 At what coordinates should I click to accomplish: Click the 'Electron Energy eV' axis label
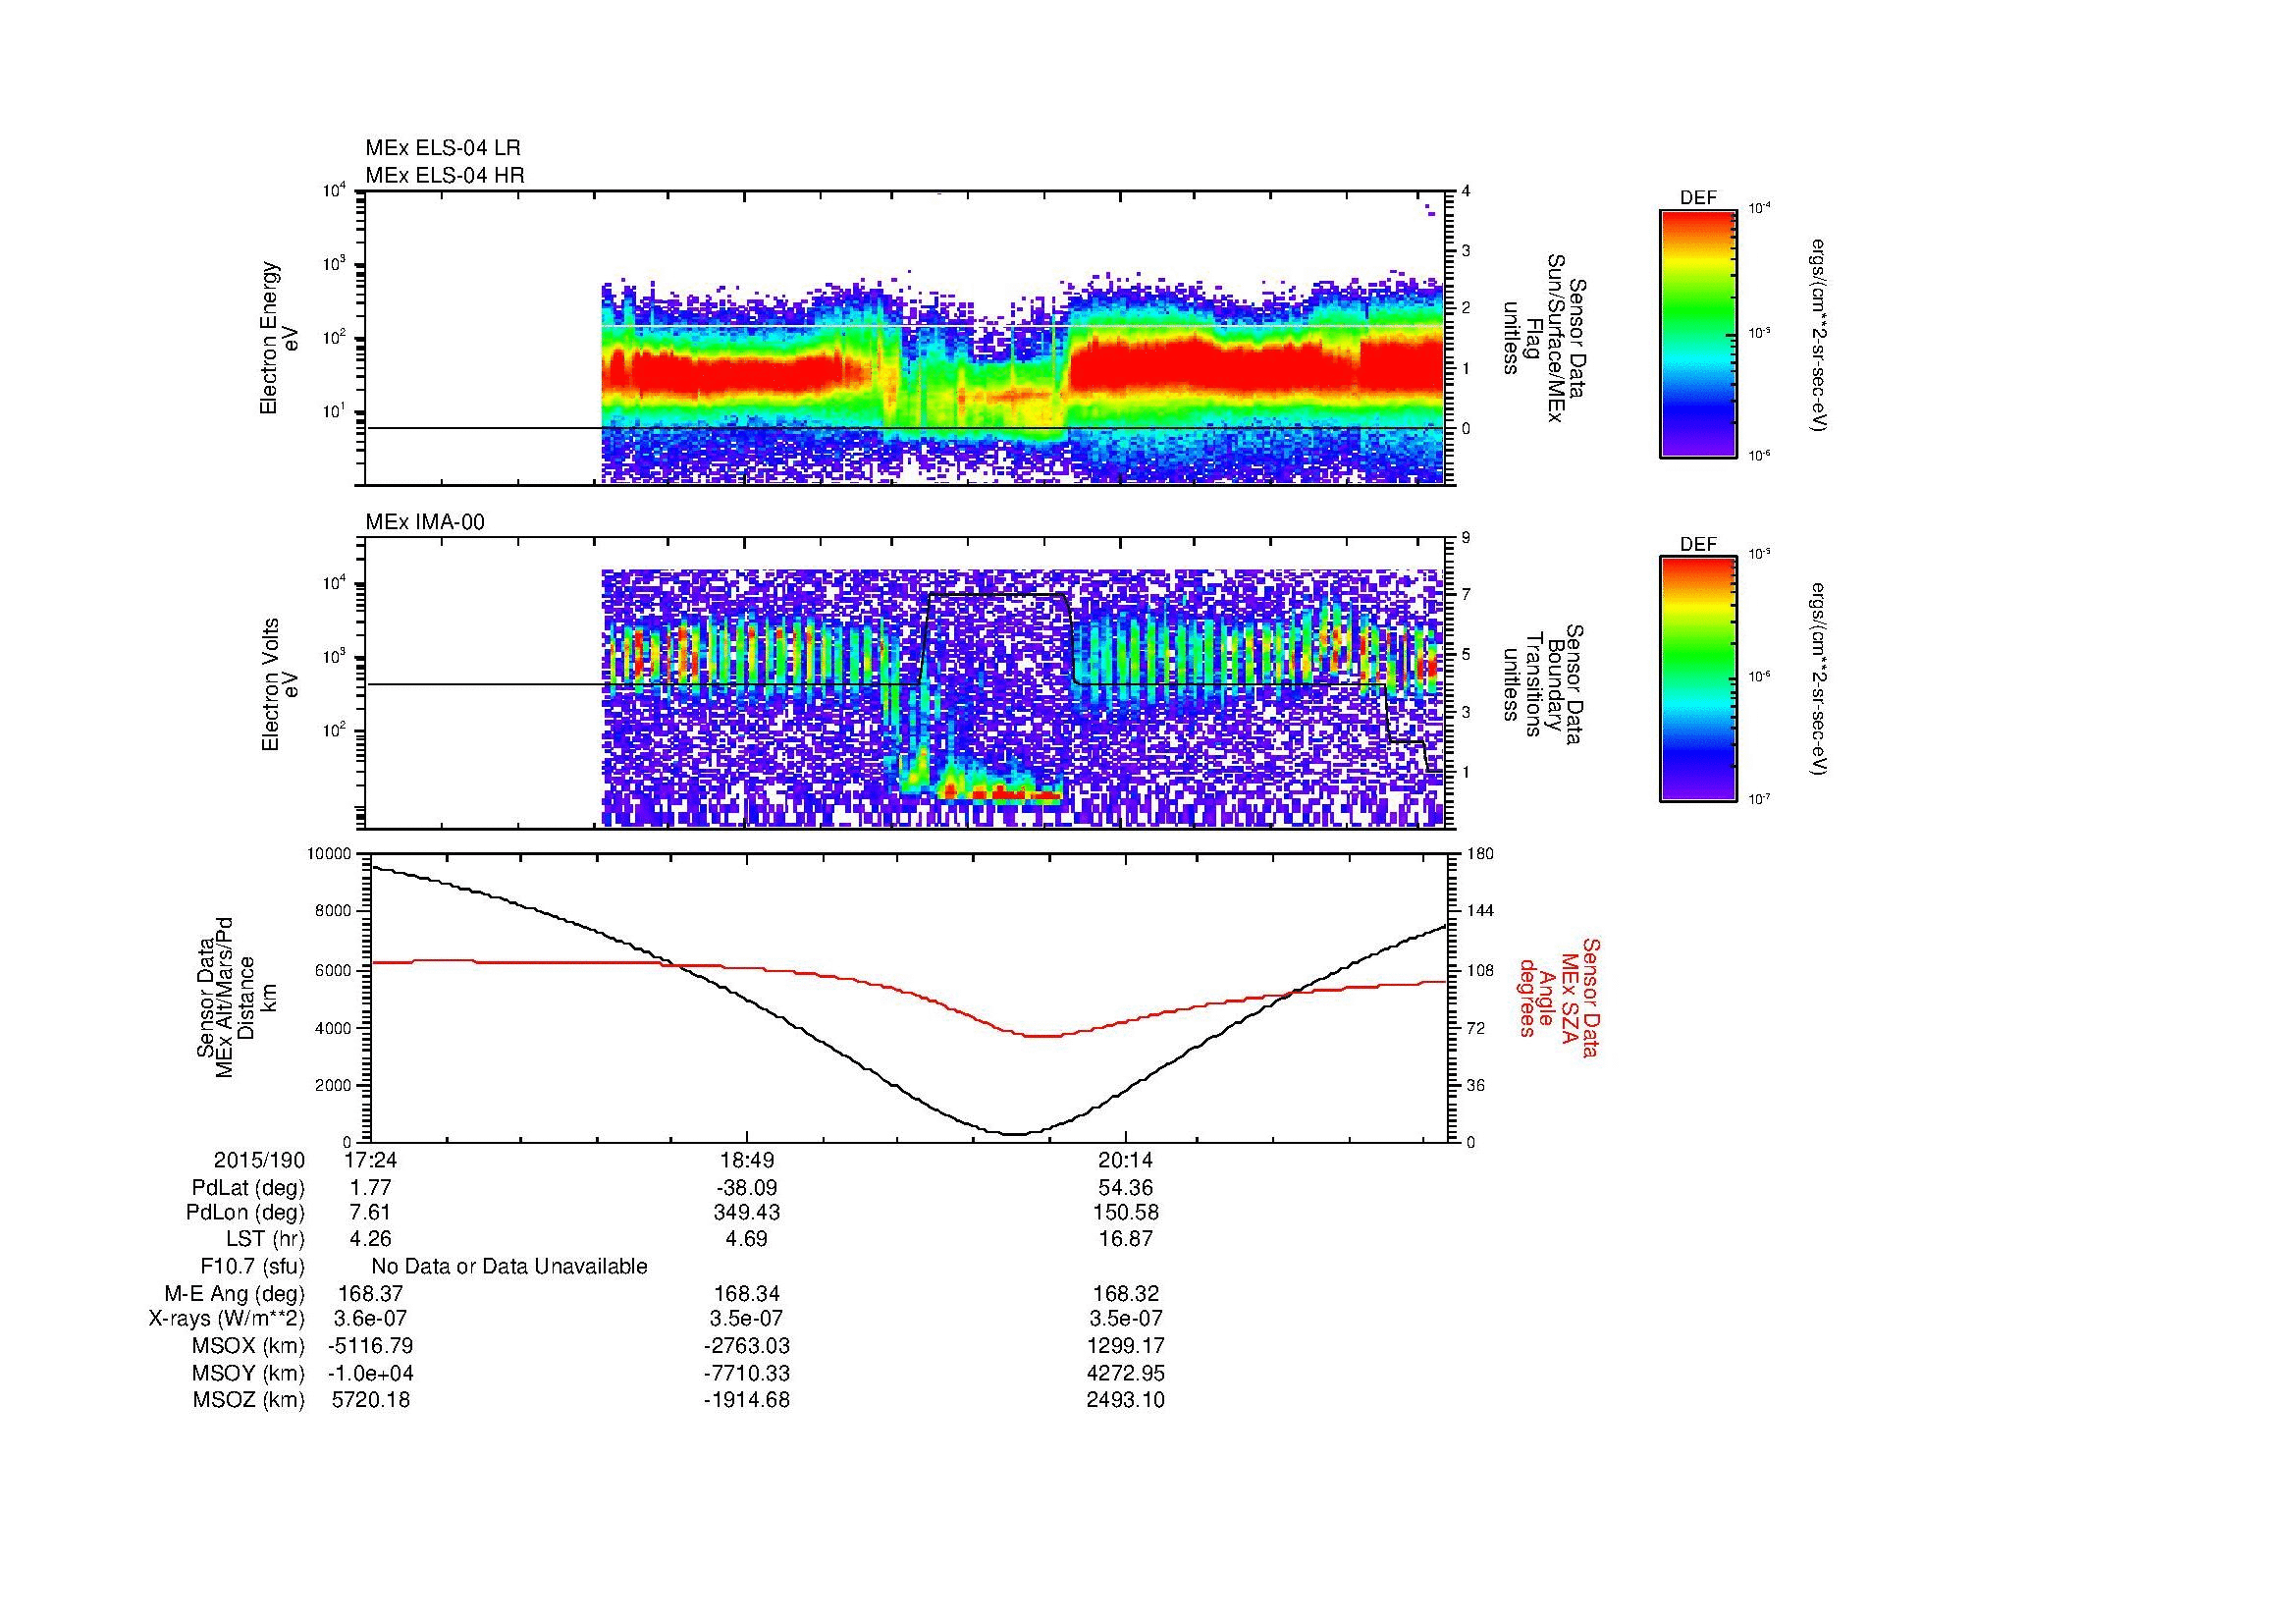tap(280, 338)
